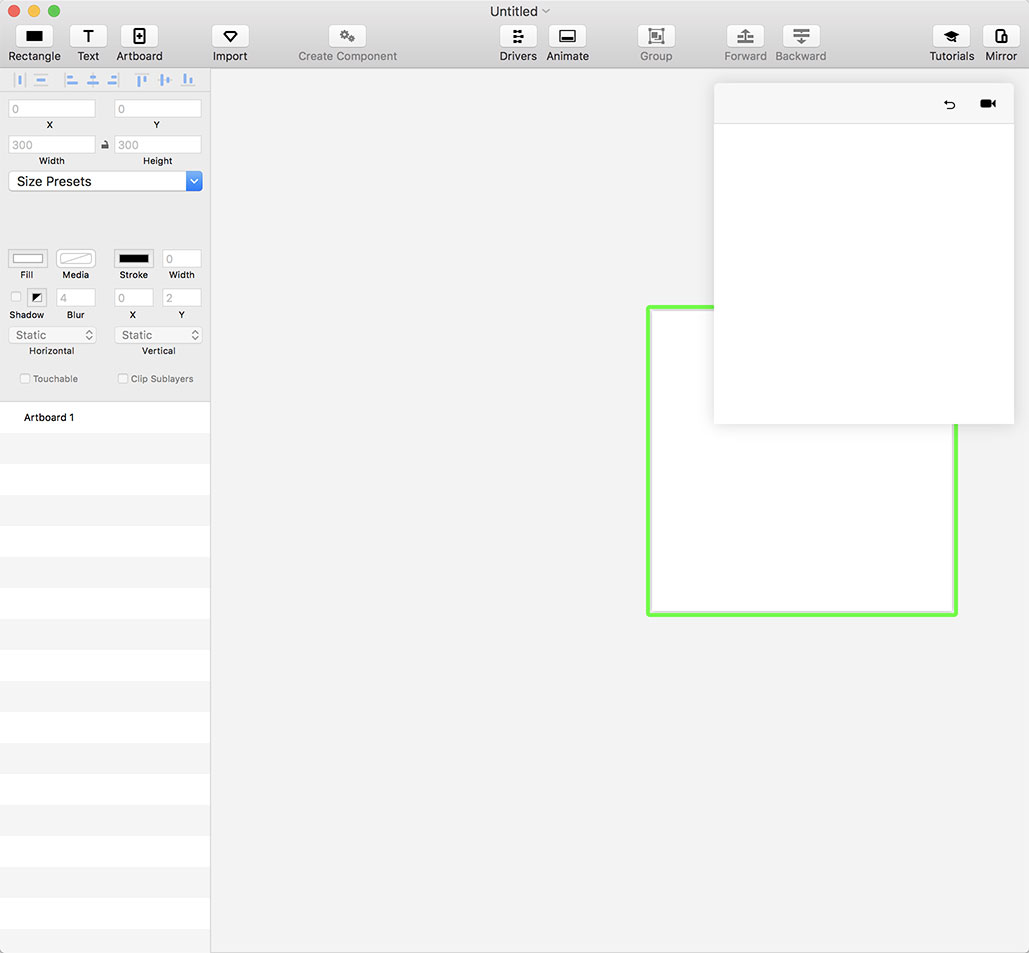
Task: Open the Import tool
Action: [230, 37]
